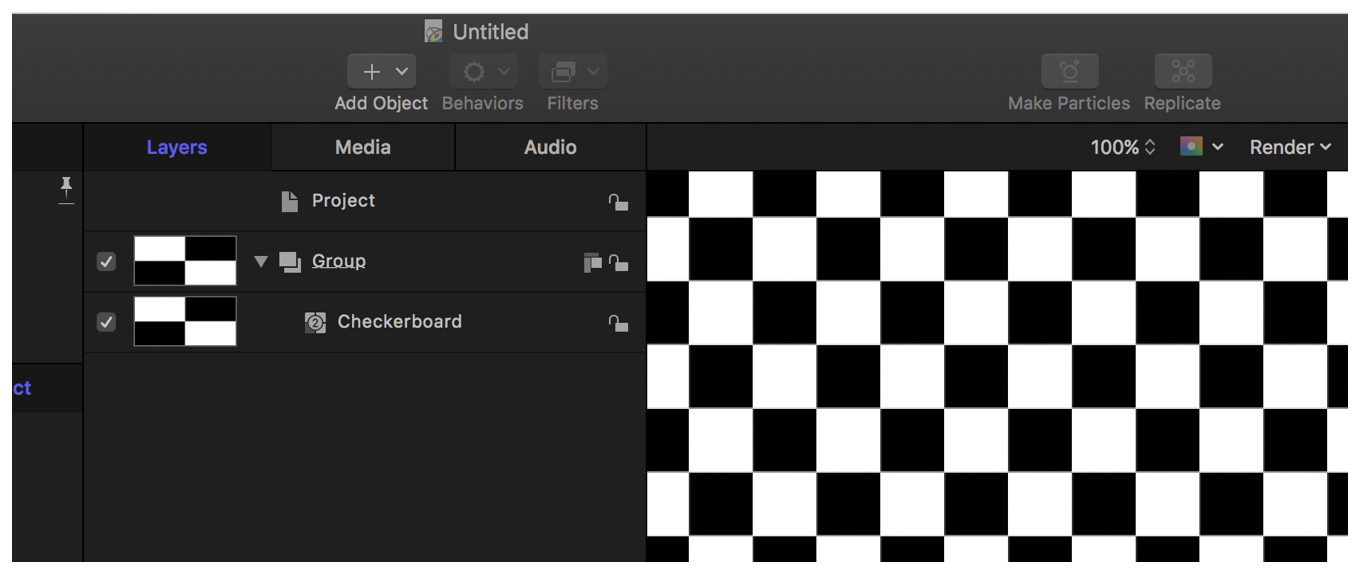Click the pin icon in left pane
The height and width of the screenshot is (574, 1360).
[66, 188]
